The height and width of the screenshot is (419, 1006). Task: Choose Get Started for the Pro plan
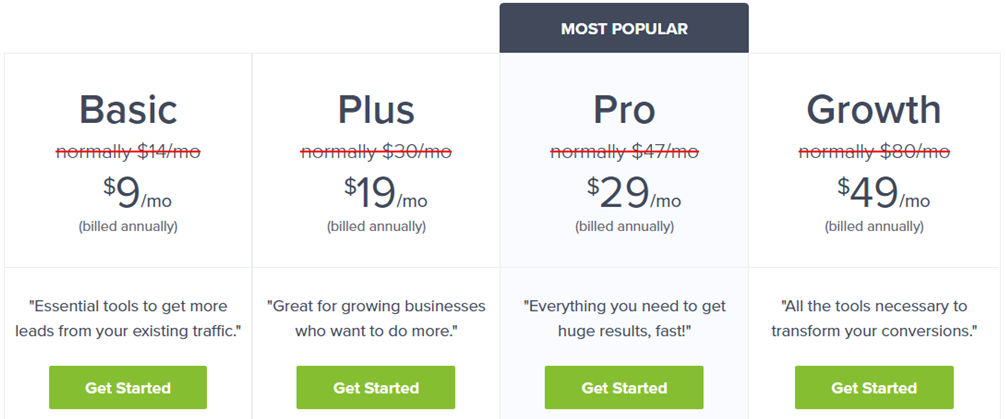[624, 388]
